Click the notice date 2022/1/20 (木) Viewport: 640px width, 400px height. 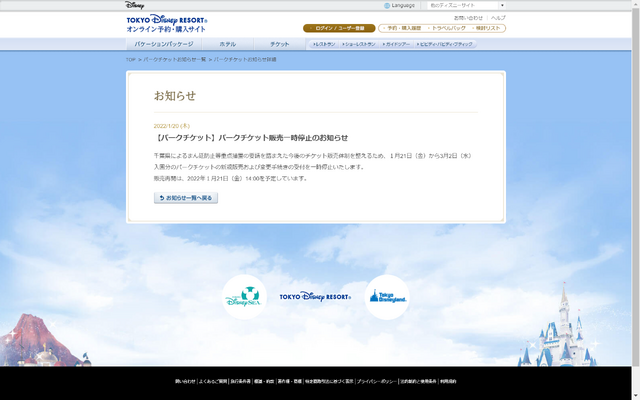click(172, 126)
